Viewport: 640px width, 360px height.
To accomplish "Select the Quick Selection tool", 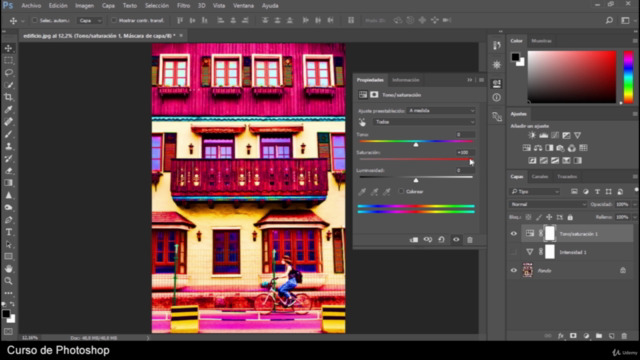I will (9, 85).
